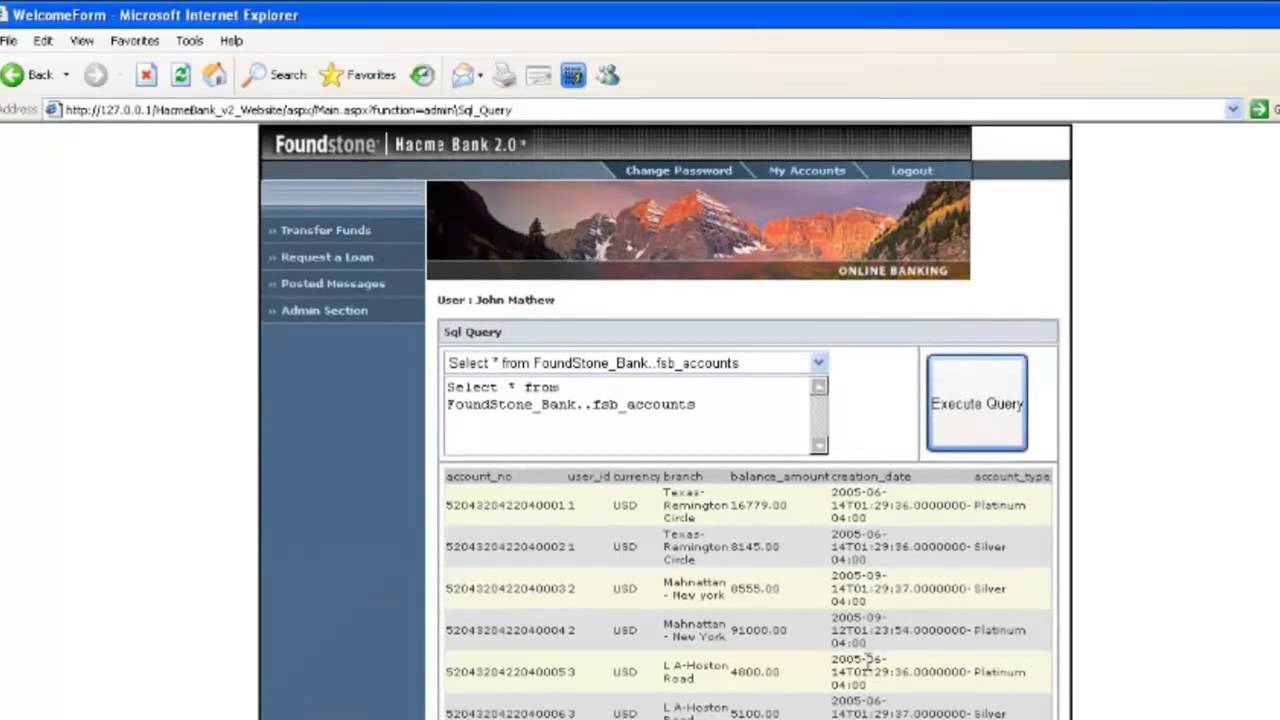Open the Search pane
This screenshot has height=720, width=1280.
coord(275,75)
